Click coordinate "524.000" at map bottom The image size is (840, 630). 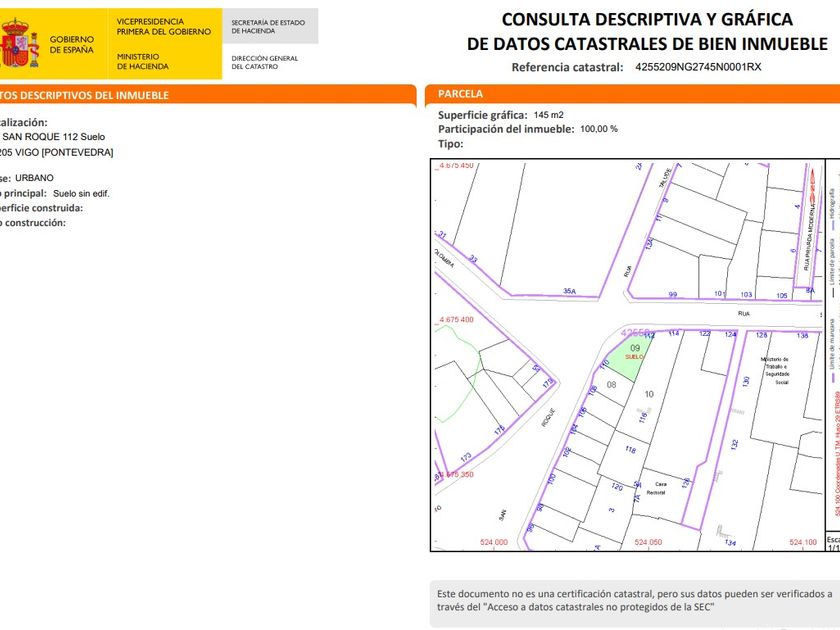[x=493, y=542]
